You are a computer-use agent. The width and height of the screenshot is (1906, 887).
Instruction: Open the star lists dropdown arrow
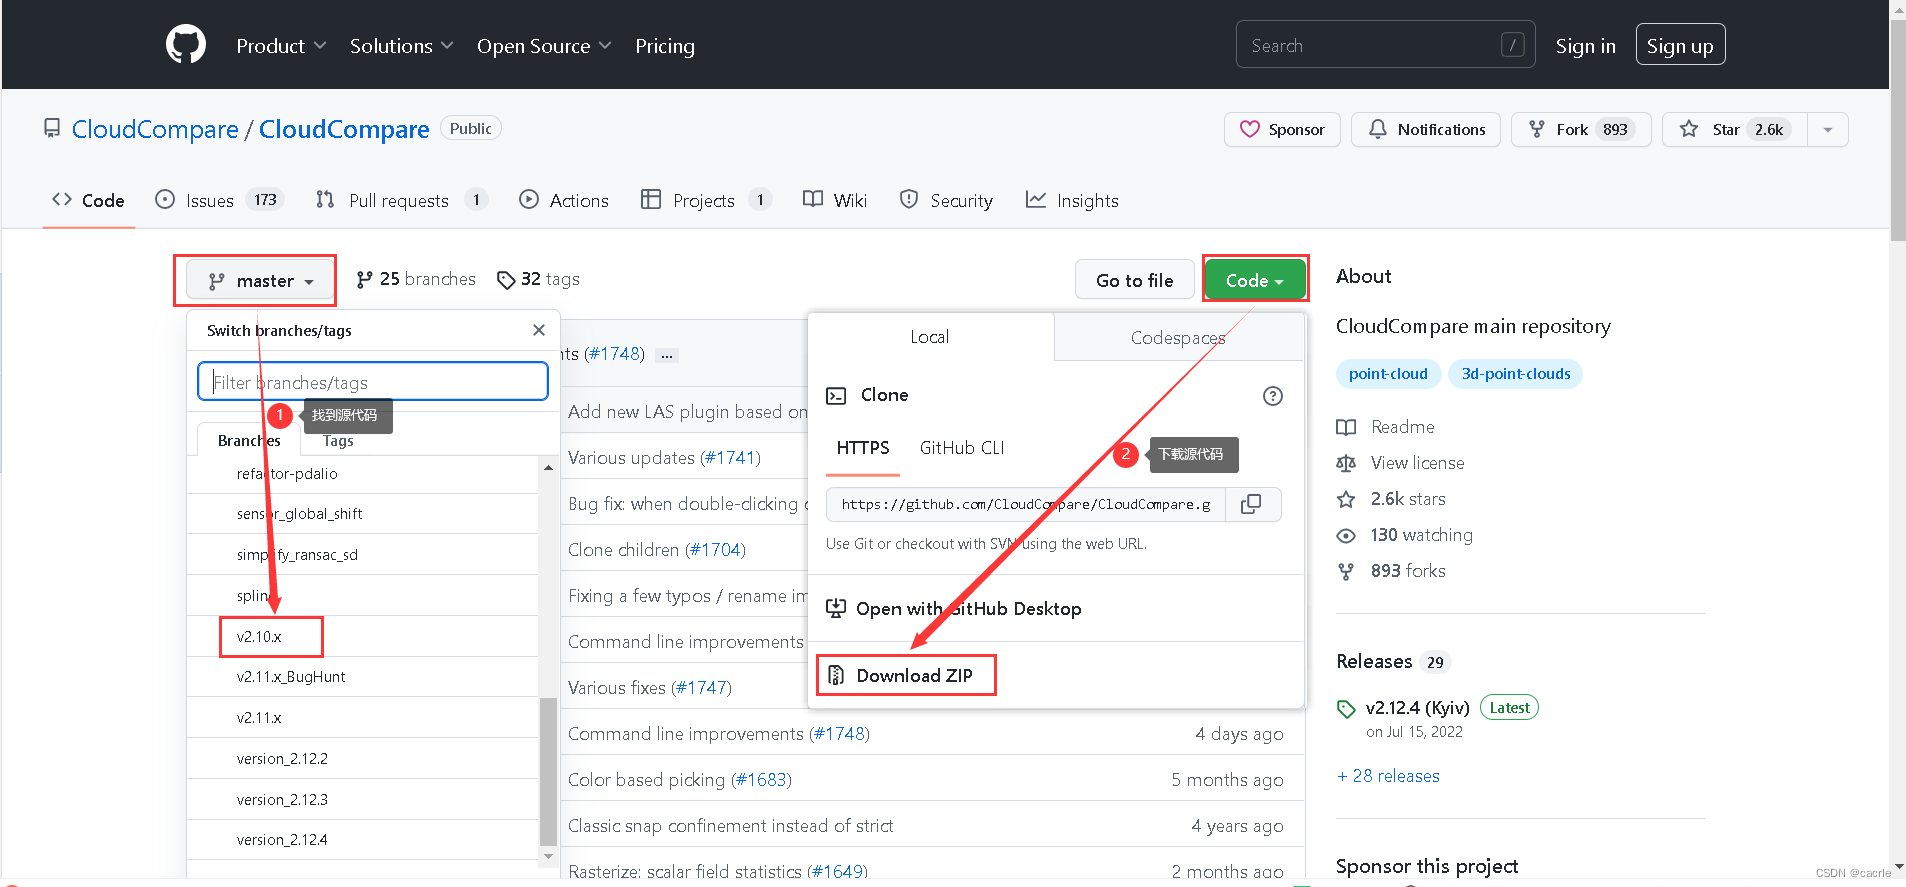pyautogui.click(x=1828, y=129)
